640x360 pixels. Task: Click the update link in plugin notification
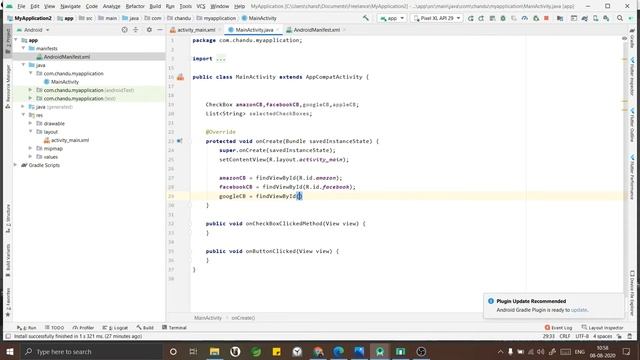coord(579,310)
